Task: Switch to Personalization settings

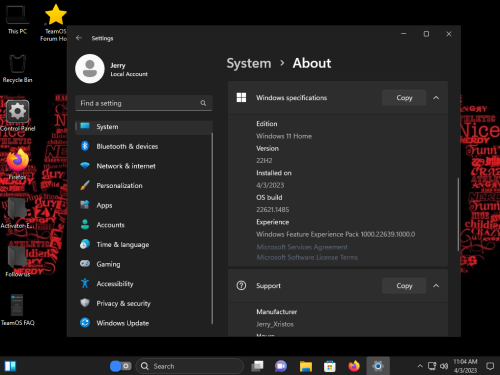Action: [x=144, y=186]
